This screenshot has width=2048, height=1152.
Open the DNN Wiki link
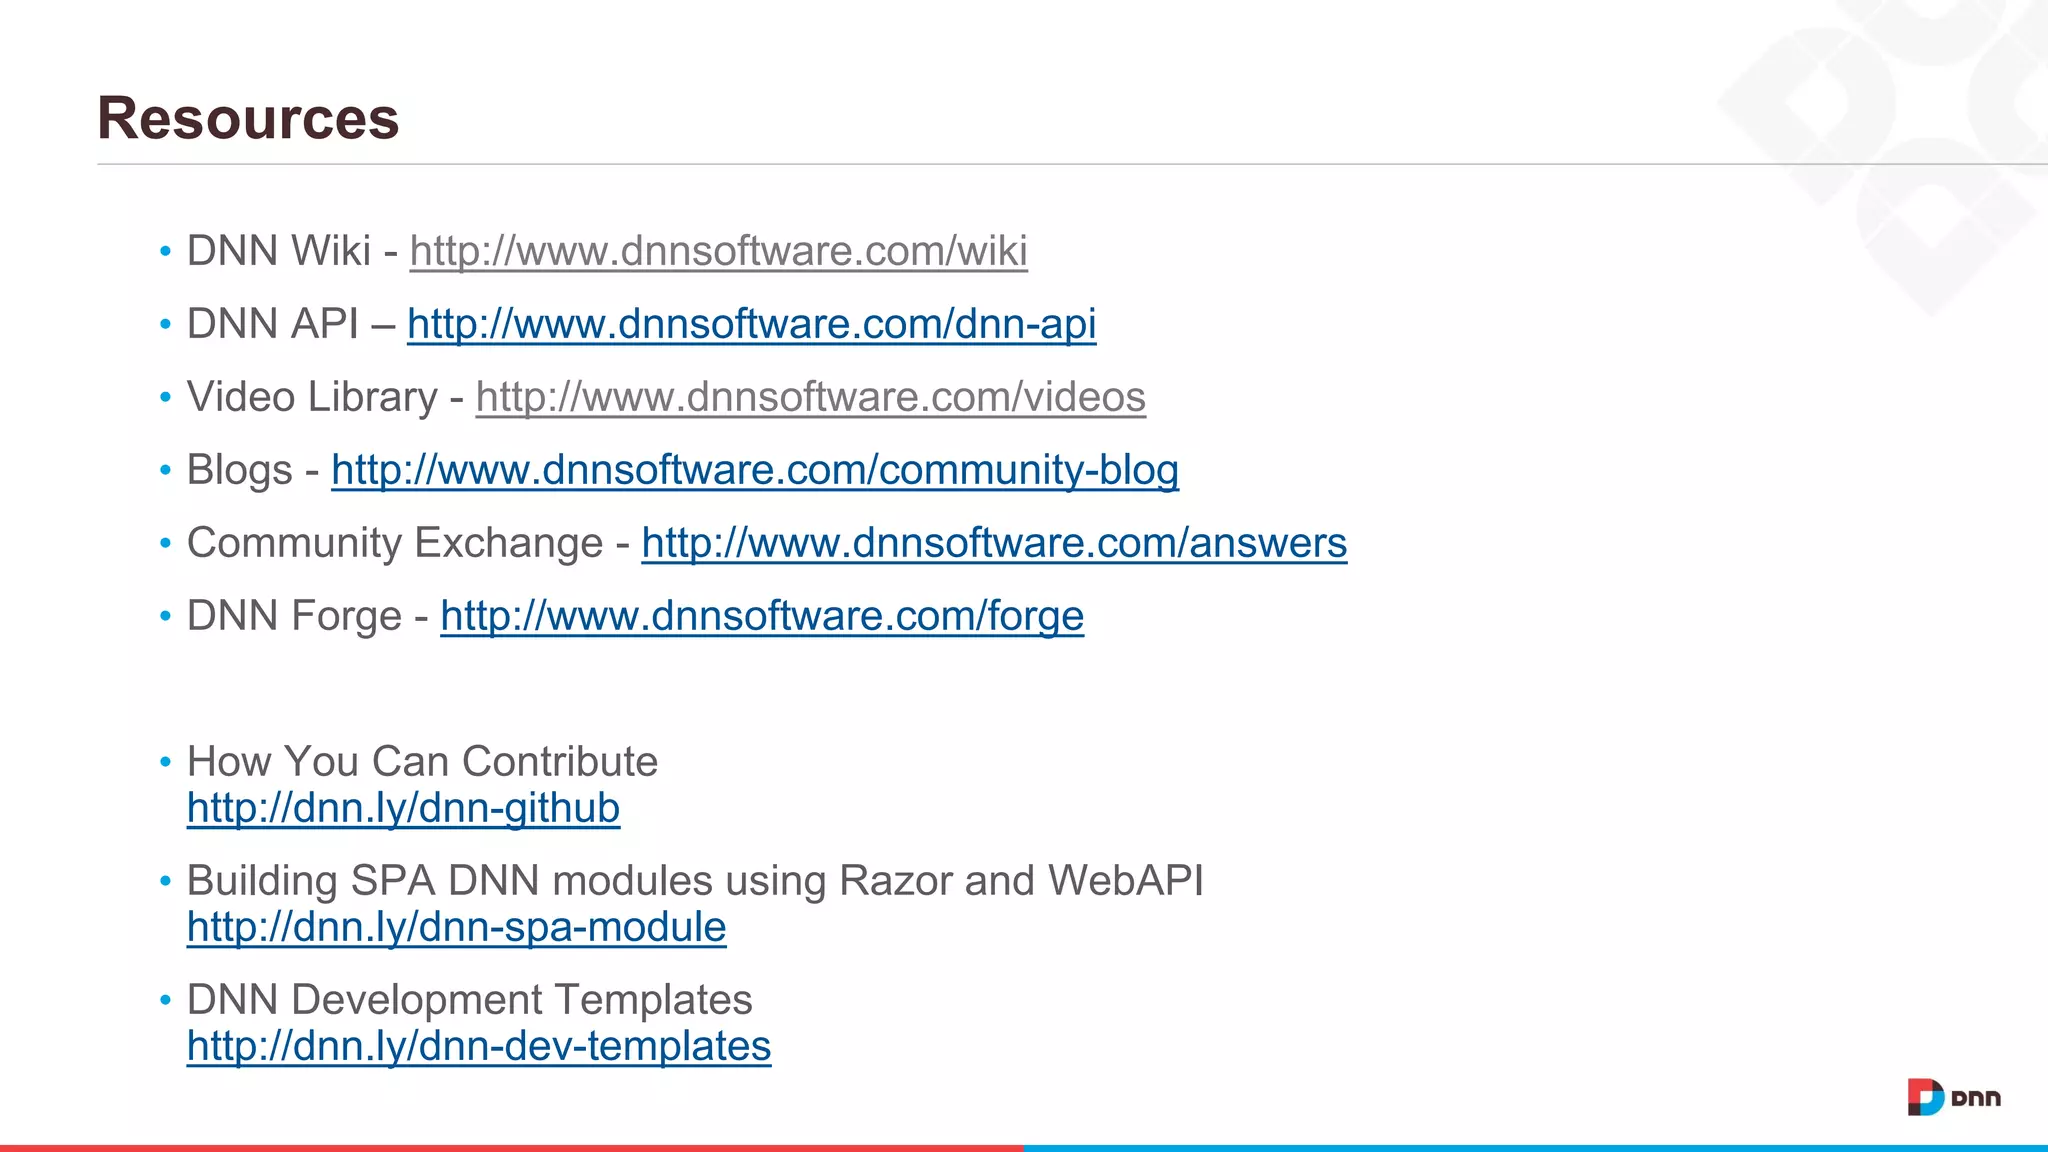[718, 251]
